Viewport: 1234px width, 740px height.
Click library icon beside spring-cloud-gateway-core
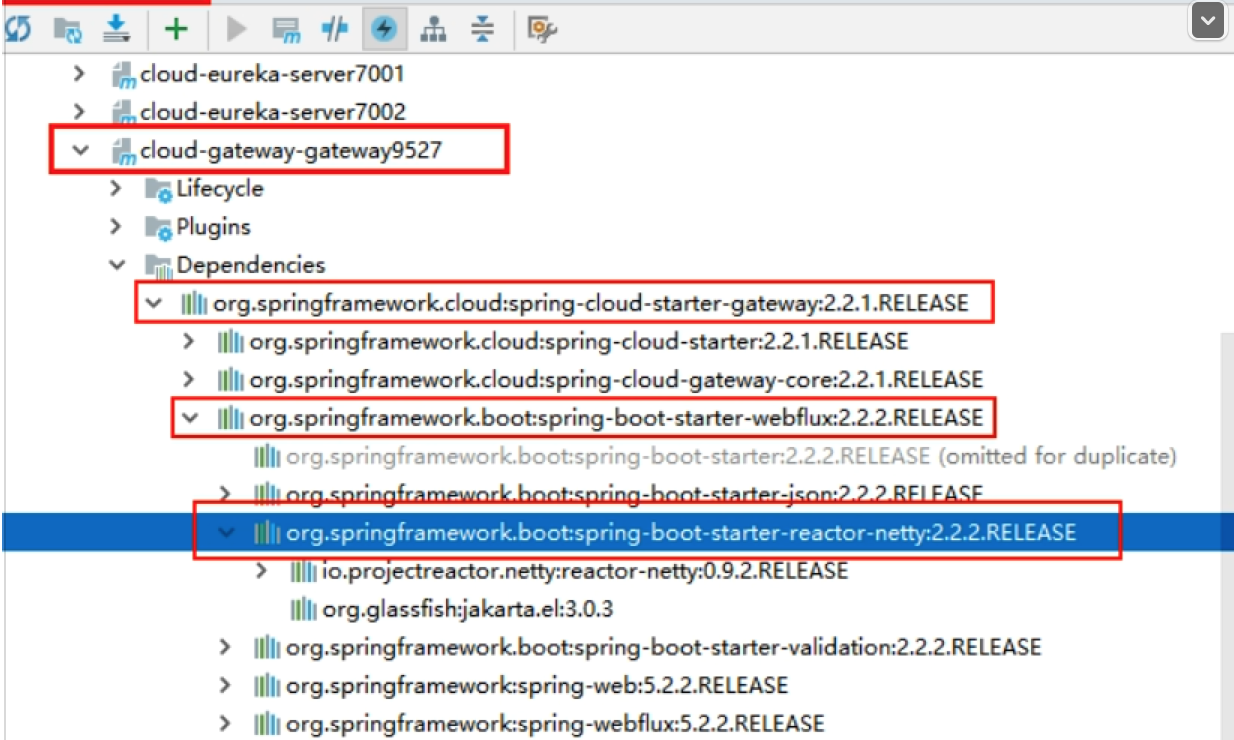coord(231,380)
